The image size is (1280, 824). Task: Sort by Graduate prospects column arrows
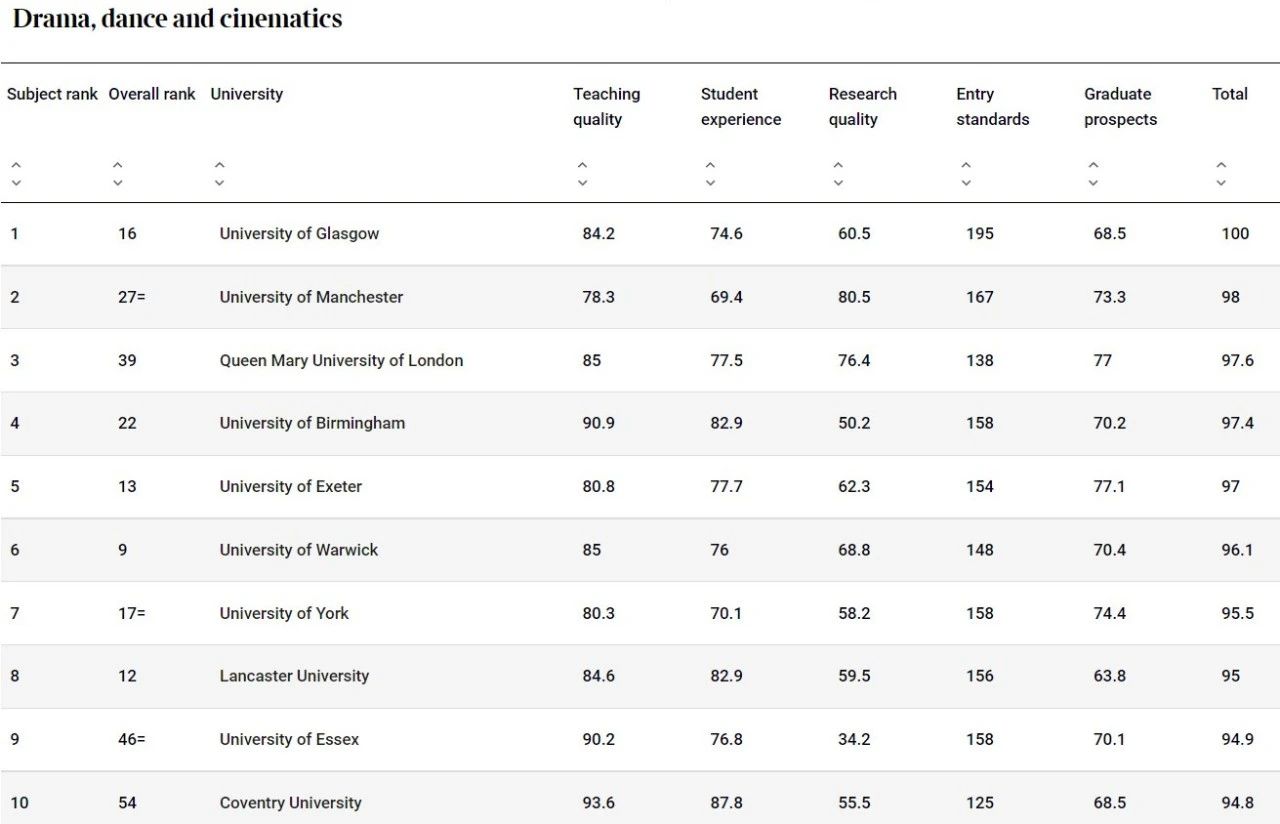point(1093,174)
